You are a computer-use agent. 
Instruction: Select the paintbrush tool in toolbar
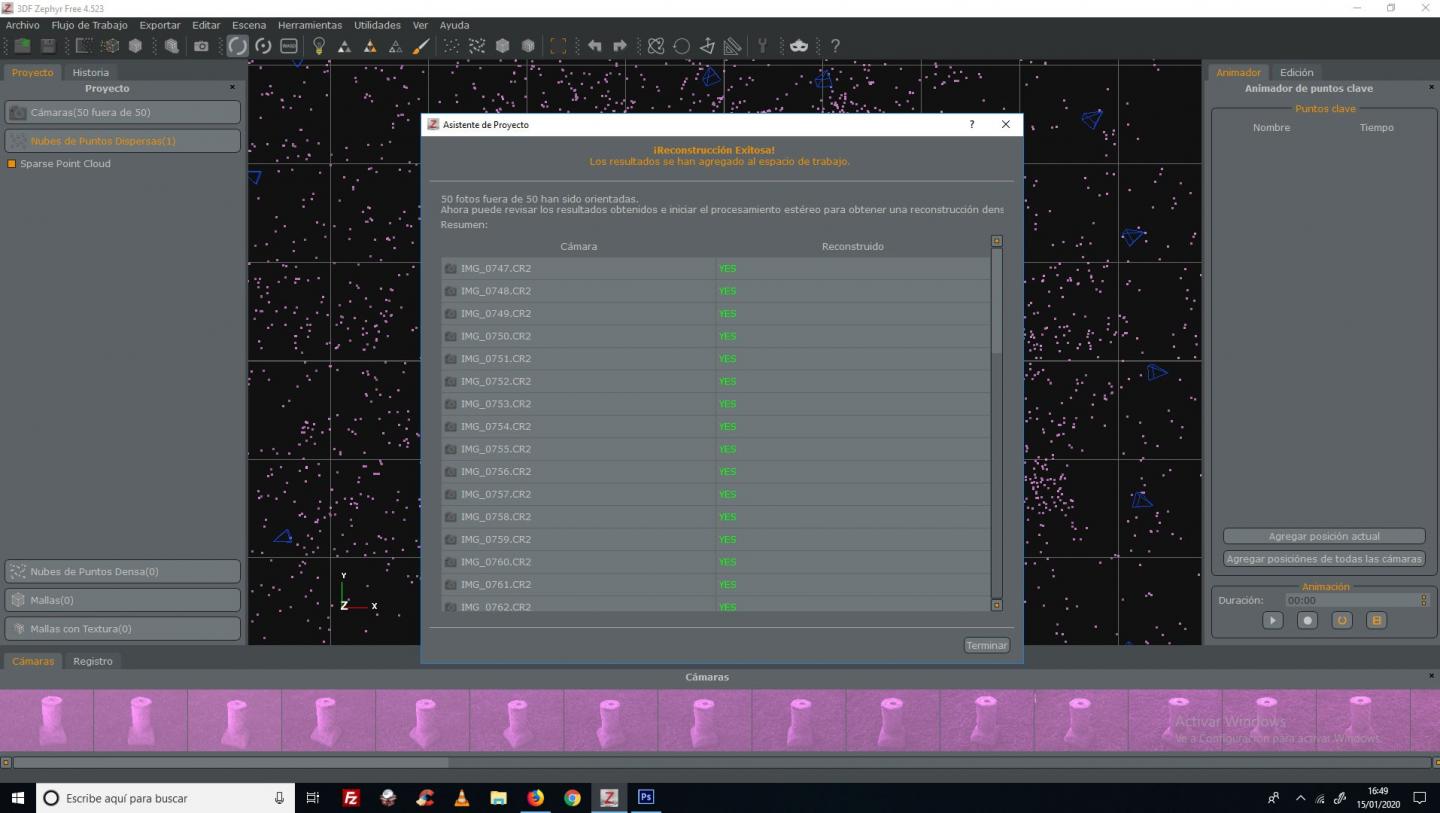point(421,46)
